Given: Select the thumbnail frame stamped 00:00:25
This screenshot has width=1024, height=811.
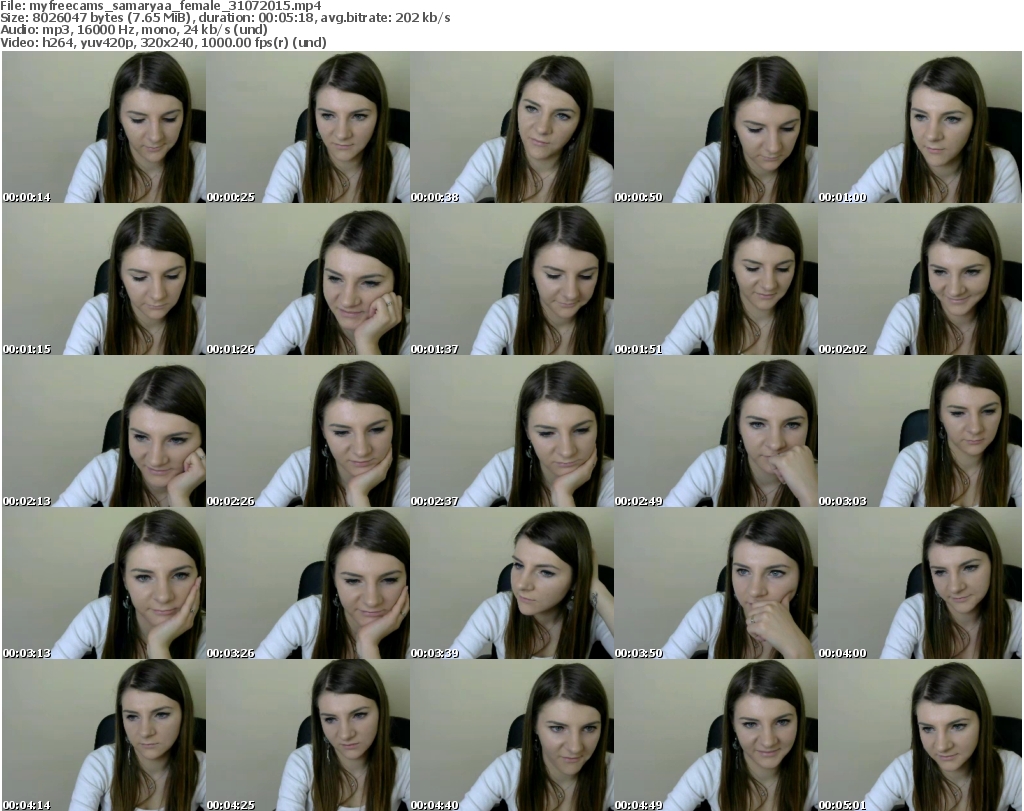Looking at the screenshot, I should [x=308, y=127].
